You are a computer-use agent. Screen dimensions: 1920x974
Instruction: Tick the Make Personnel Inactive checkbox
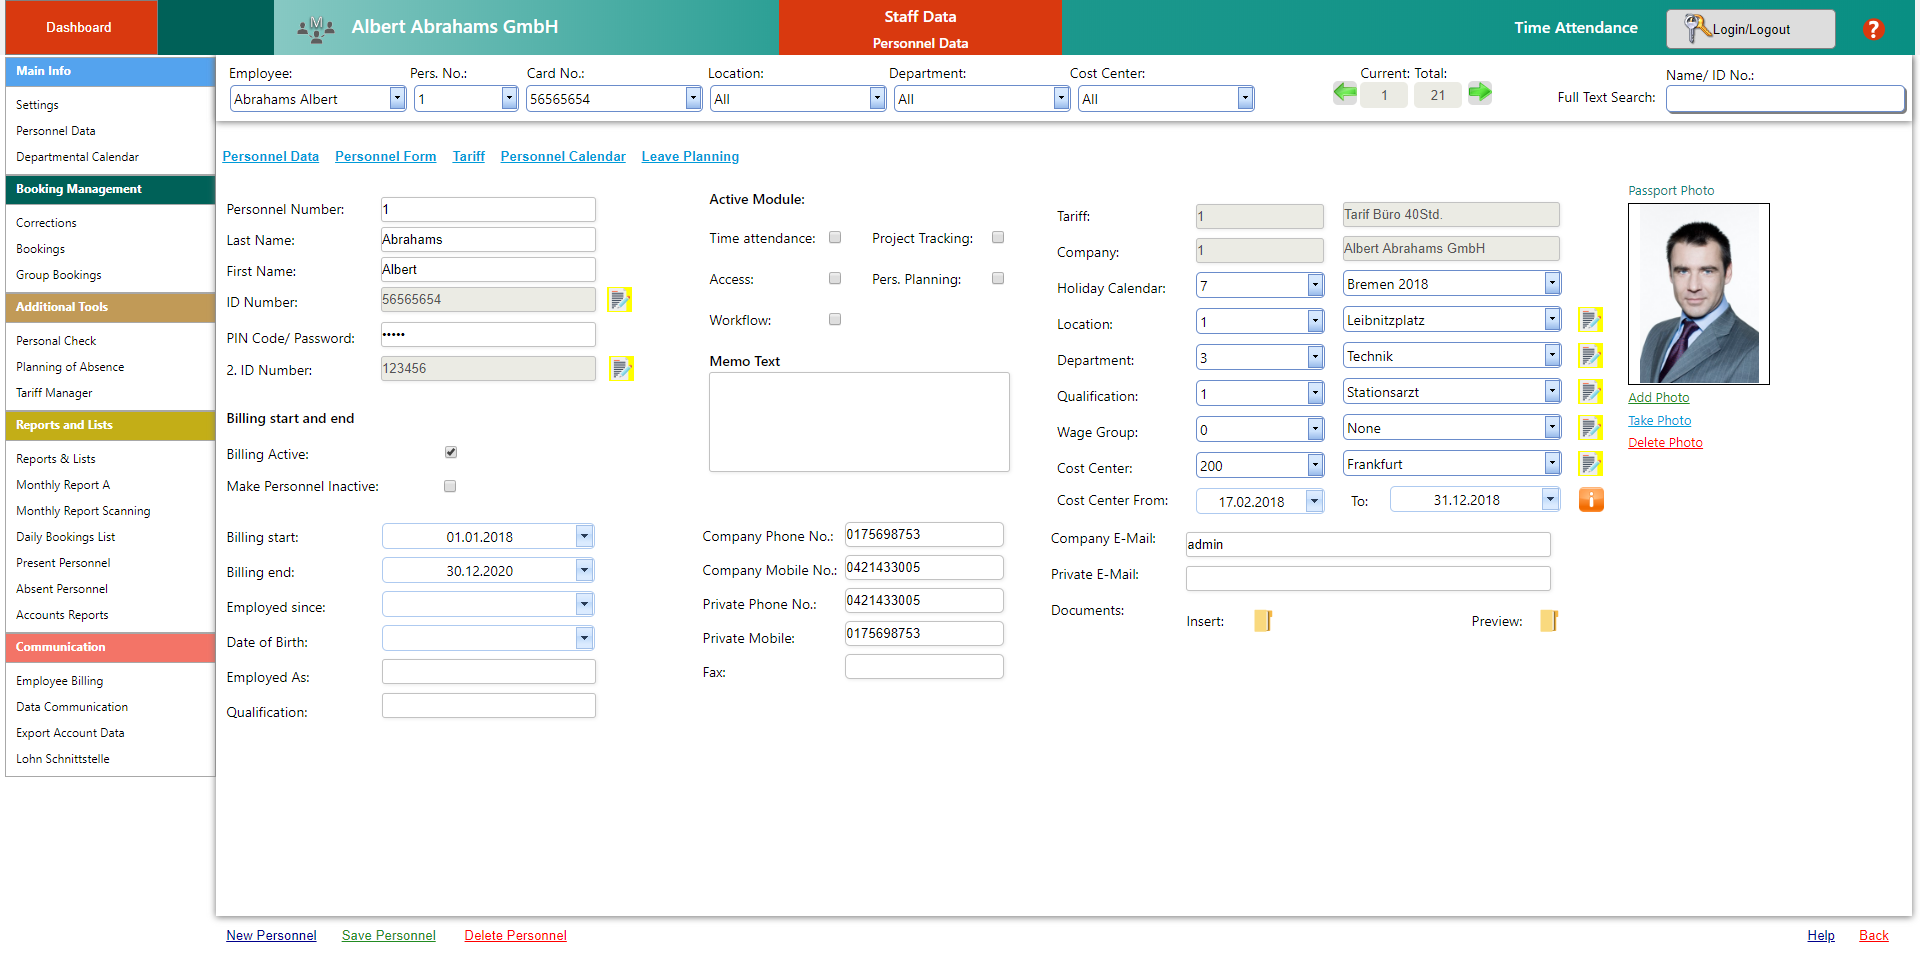tap(450, 486)
